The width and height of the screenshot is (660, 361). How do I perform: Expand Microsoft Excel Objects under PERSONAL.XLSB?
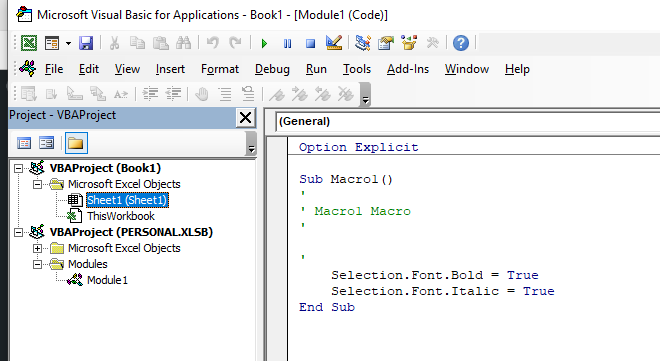pyautogui.click(x=37, y=248)
